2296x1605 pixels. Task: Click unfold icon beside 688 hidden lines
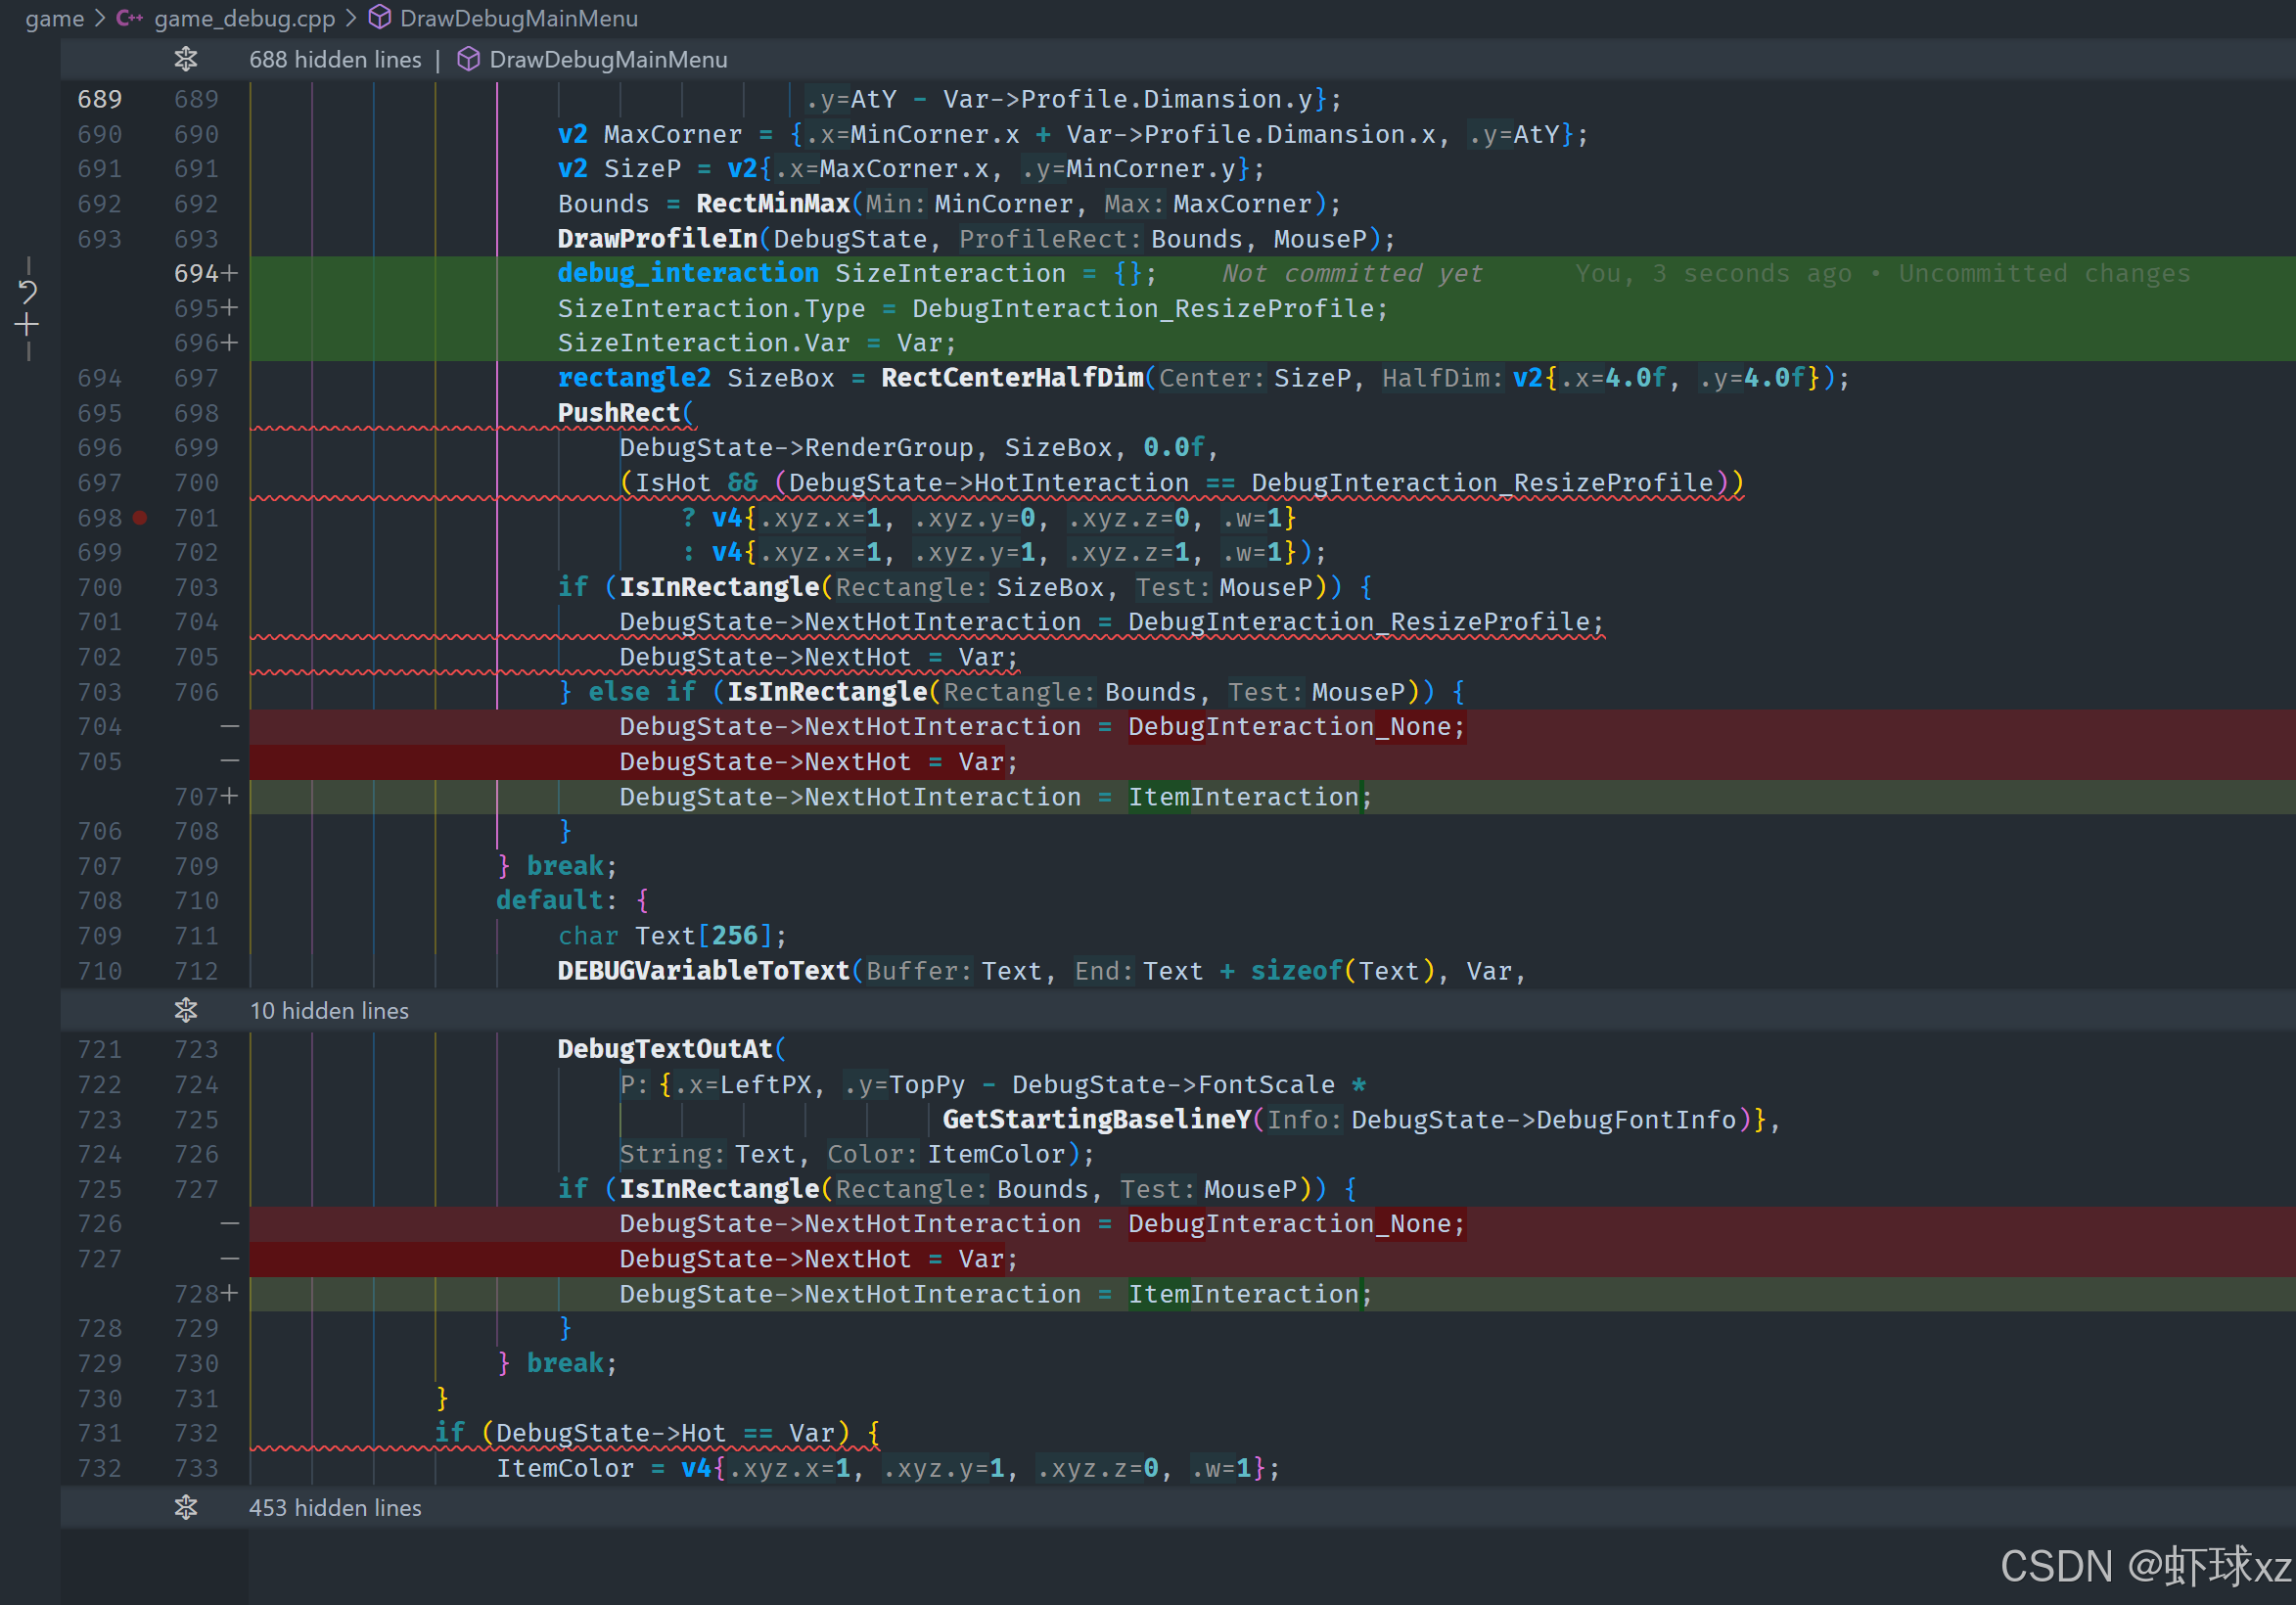click(186, 60)
